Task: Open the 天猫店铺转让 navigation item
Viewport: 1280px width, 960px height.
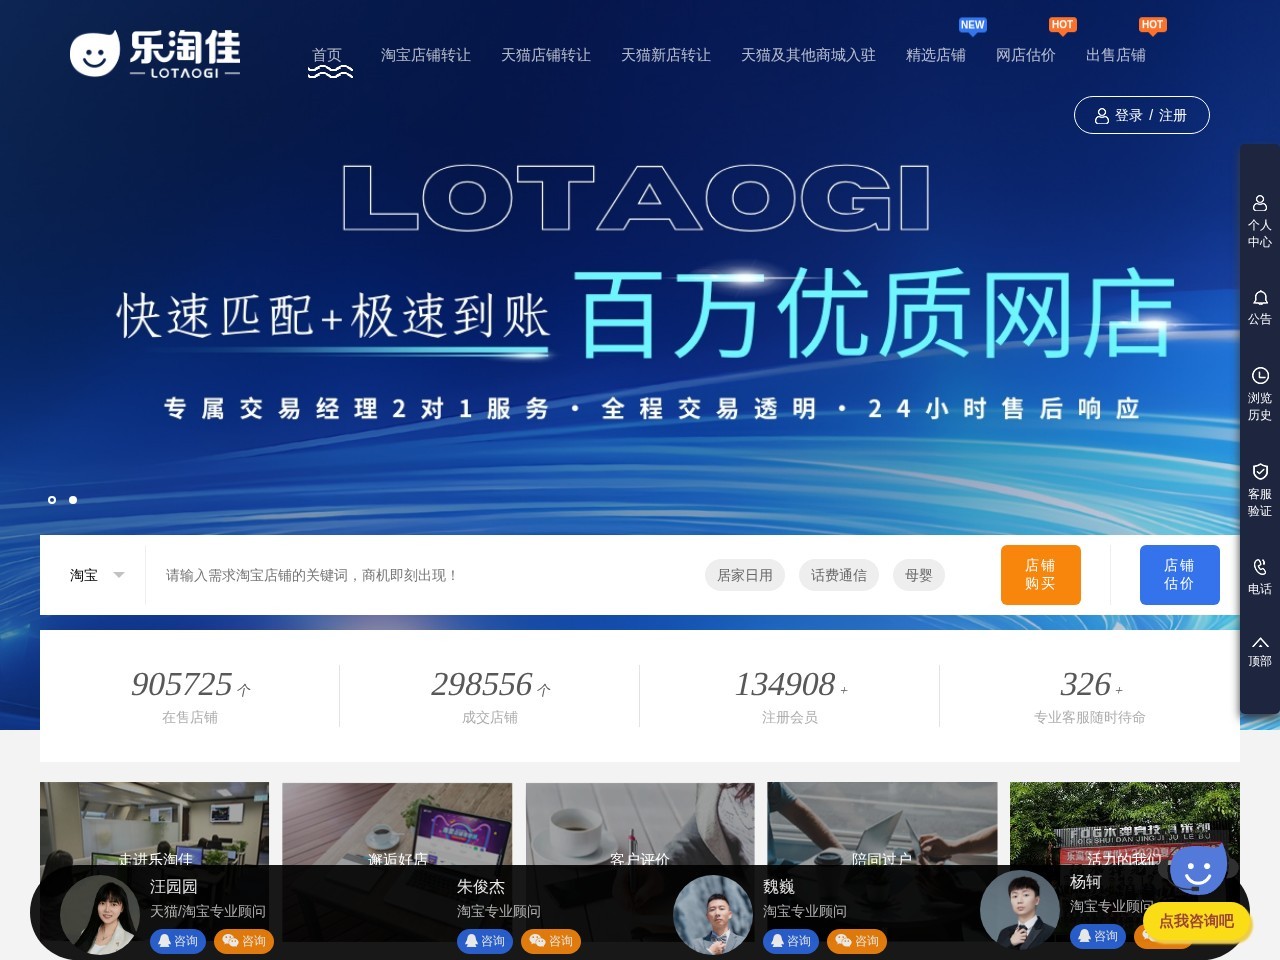Action: (545, 55)
